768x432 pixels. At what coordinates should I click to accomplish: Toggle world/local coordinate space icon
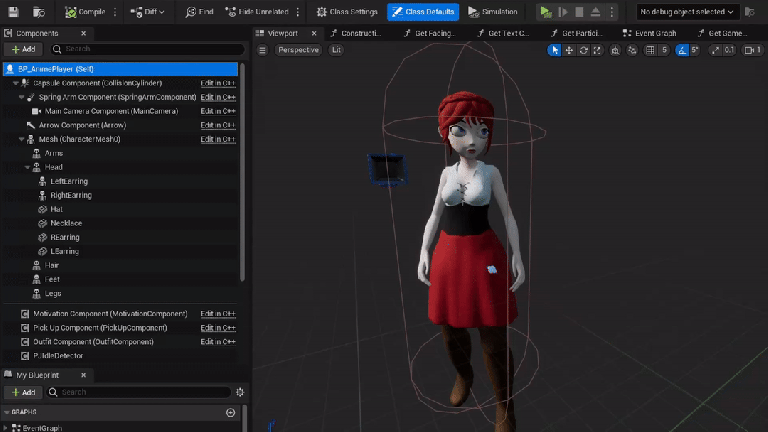(x=615, y=50)
